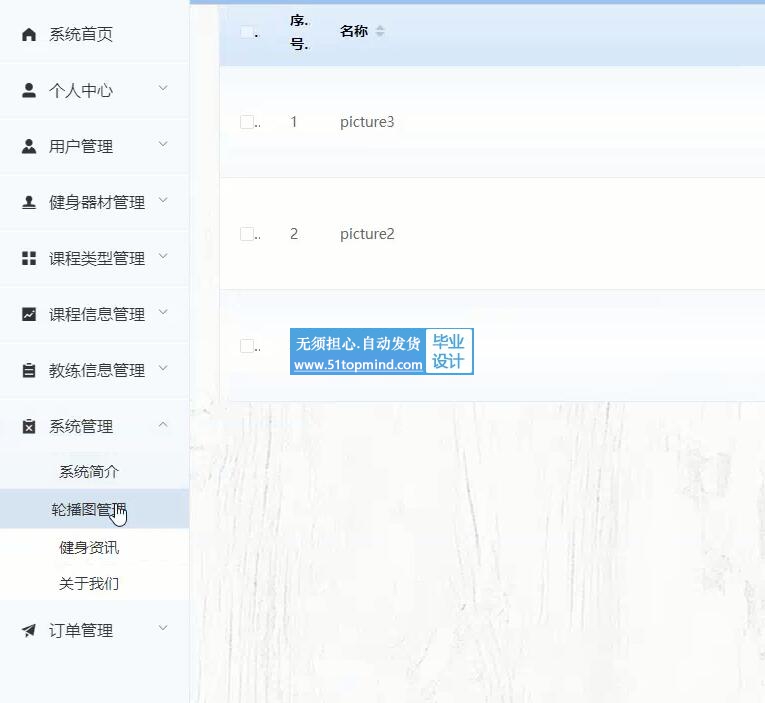Expand the 课程信息管理 menu chevron
Image resolution: width=765 pixels, height=703 pixels.
click(x=163, y=312)
